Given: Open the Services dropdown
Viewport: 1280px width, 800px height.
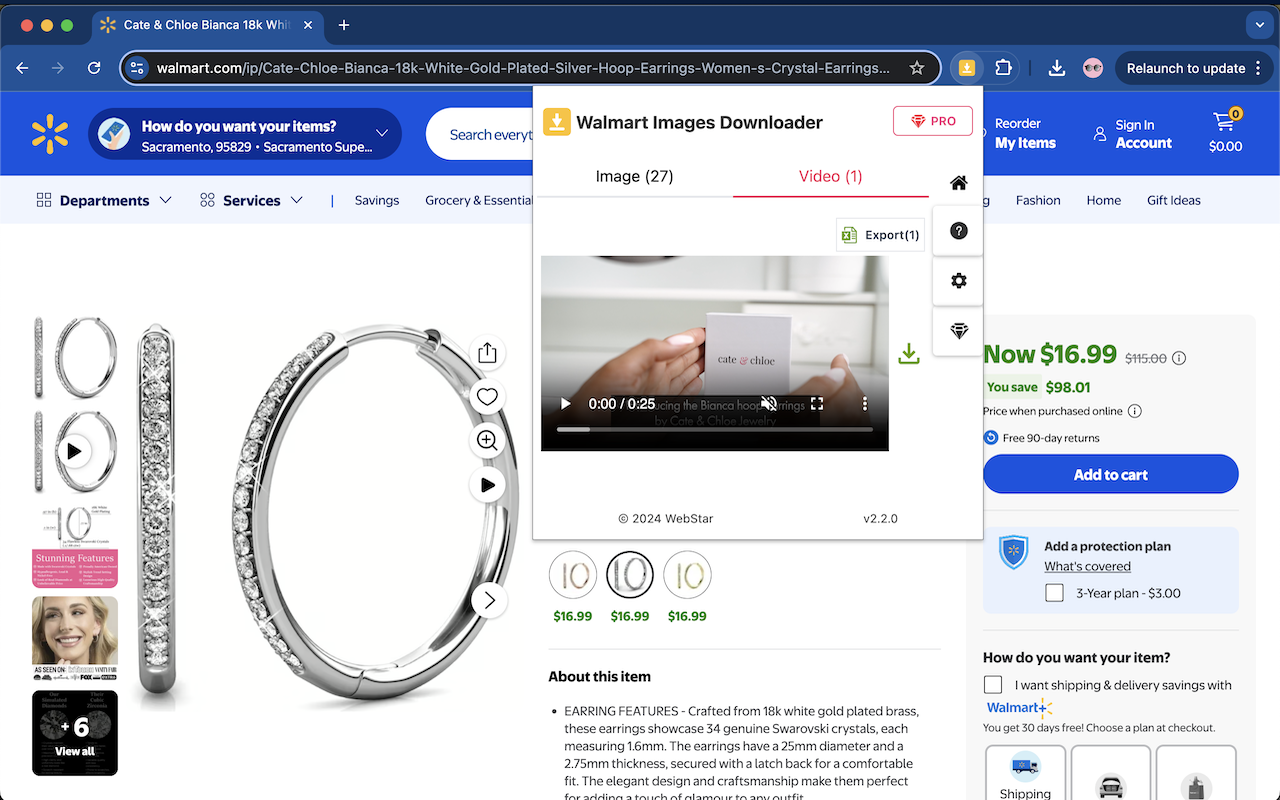Looking at the screenshot, I should pyautogui.click(x=251, y=200).
